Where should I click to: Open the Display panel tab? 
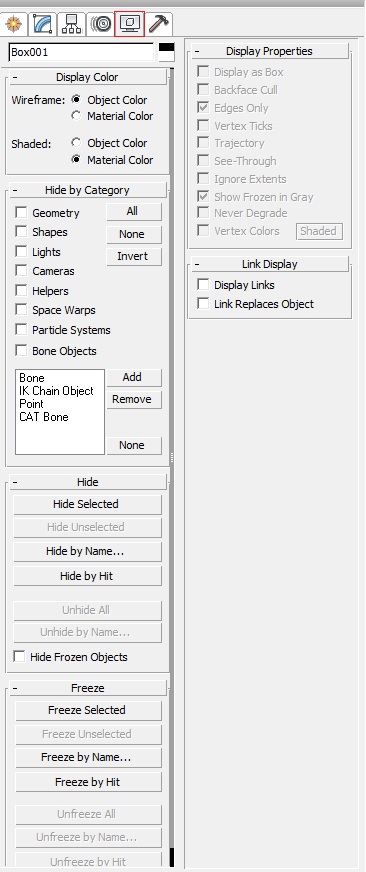pos(130,24)
